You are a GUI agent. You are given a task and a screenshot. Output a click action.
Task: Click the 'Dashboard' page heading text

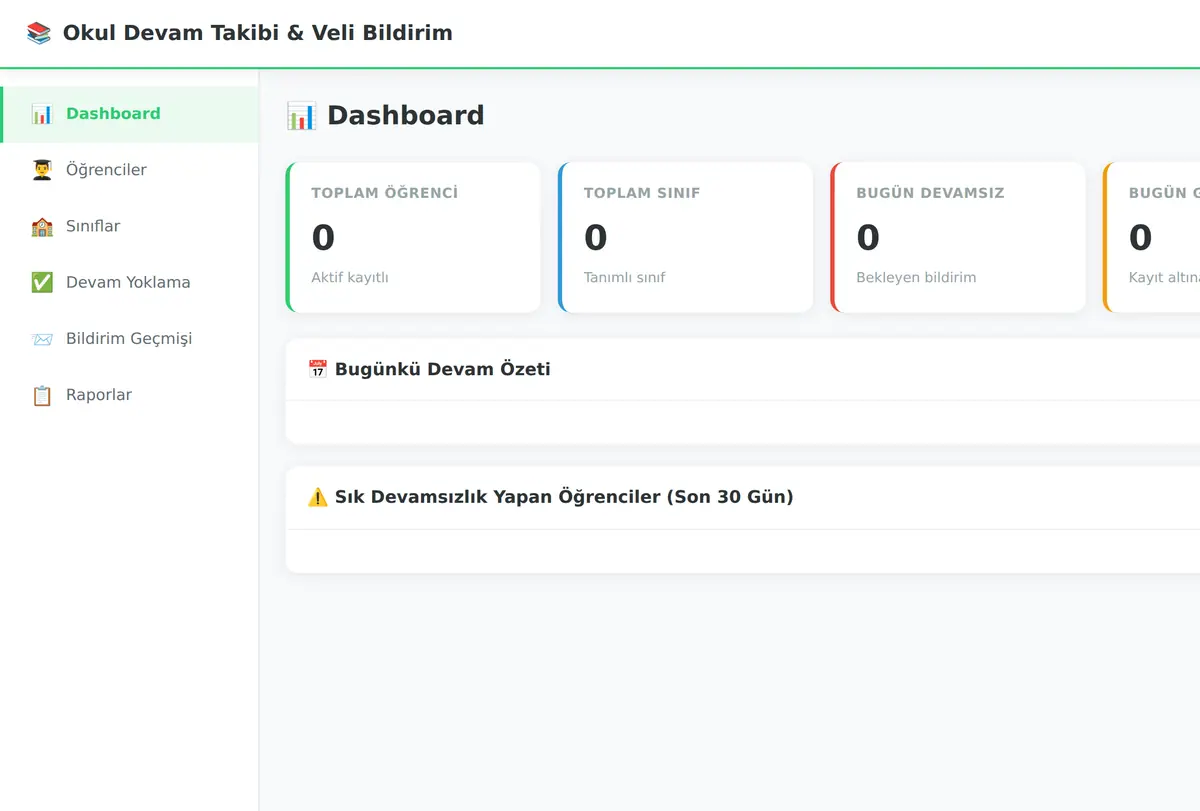406,116
